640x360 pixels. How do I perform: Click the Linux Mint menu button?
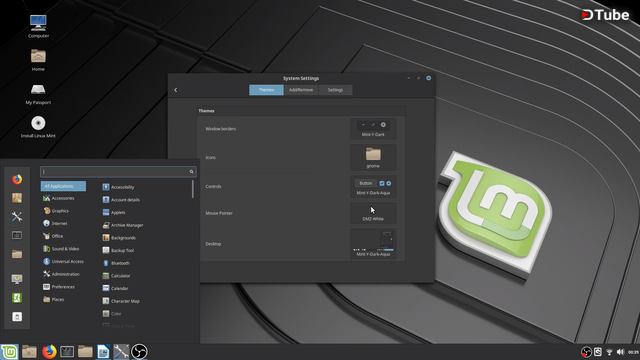[9, 351]
